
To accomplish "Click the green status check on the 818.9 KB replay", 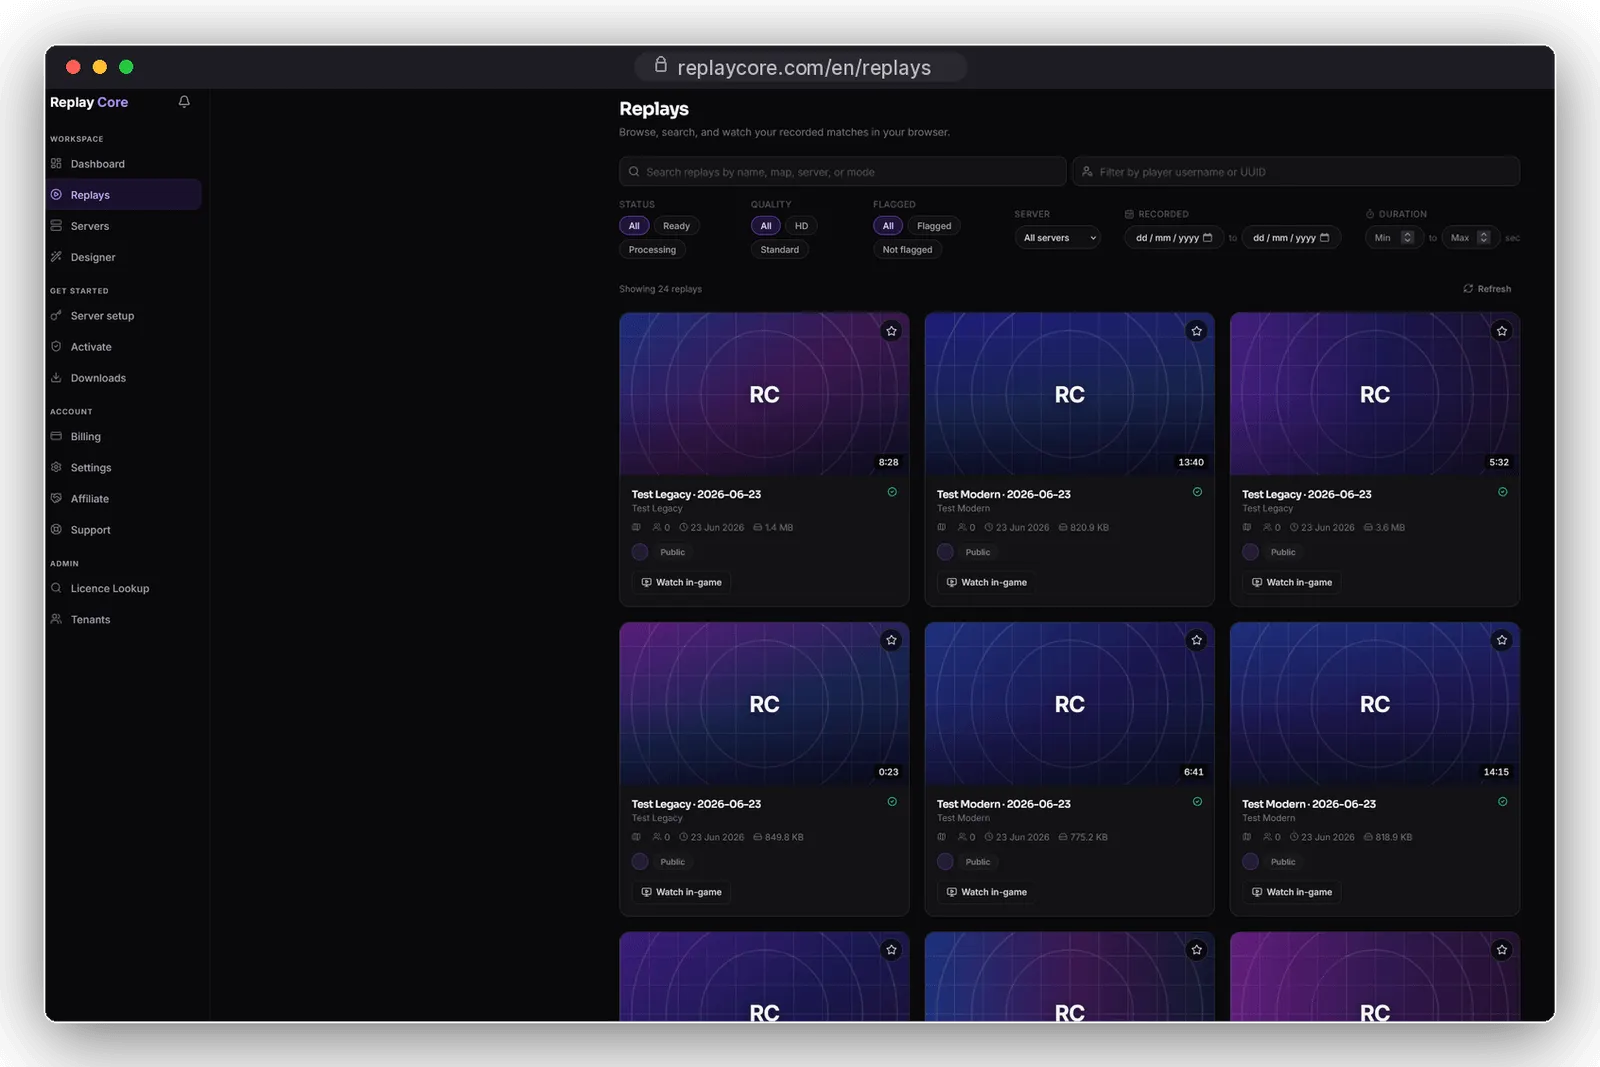I will coord(1502,802).
